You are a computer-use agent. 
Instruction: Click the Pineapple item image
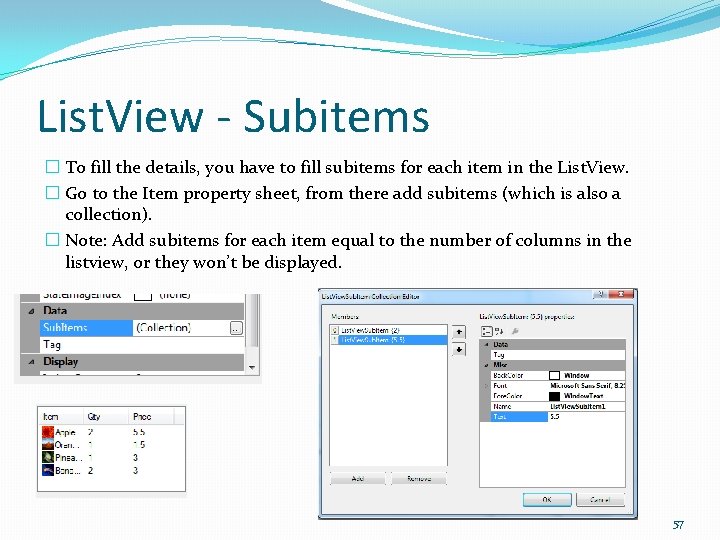[x=48, y=457]
